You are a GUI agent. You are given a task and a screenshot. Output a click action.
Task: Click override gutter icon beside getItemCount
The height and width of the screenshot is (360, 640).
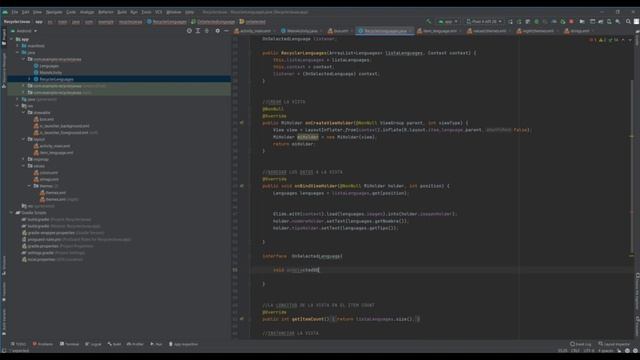242,319
